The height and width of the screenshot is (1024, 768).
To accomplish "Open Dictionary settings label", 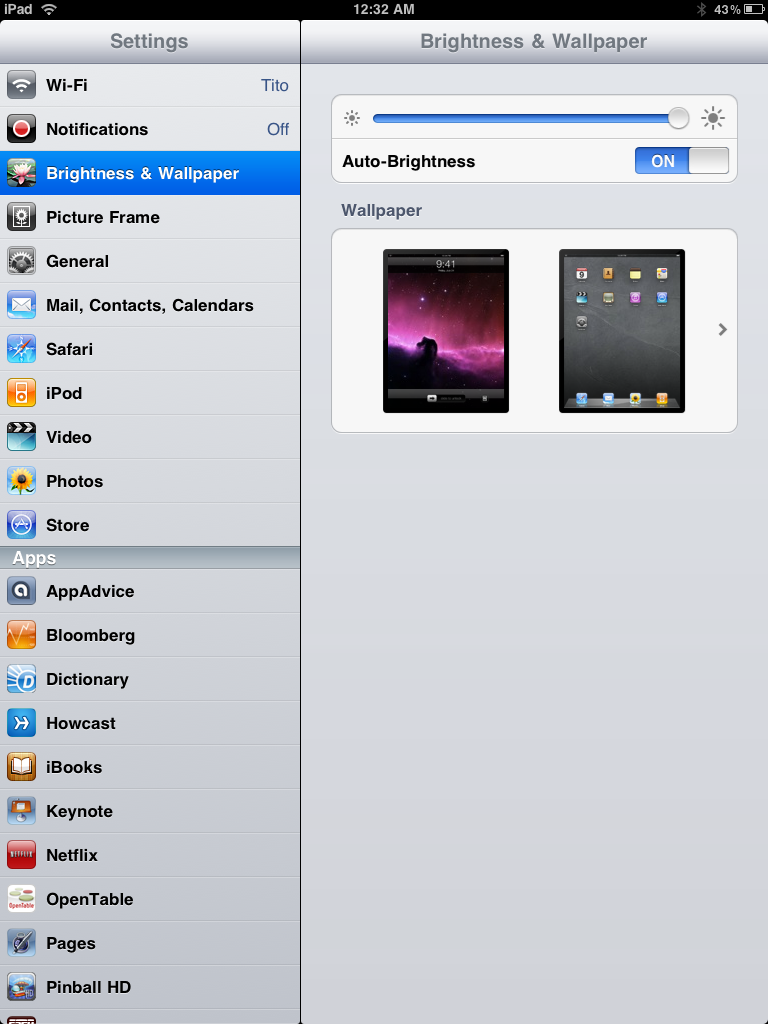I will [x=87, y=680].
